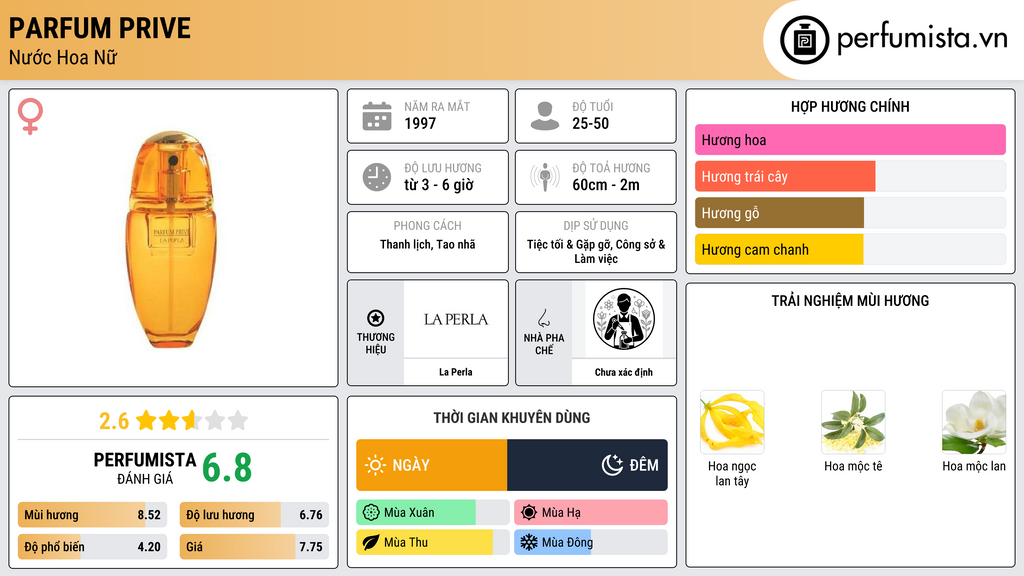Click the perfumer illustration portrait
Image resolution: width=1024 pixels, height=576 pixels.
tap(624, 319)
